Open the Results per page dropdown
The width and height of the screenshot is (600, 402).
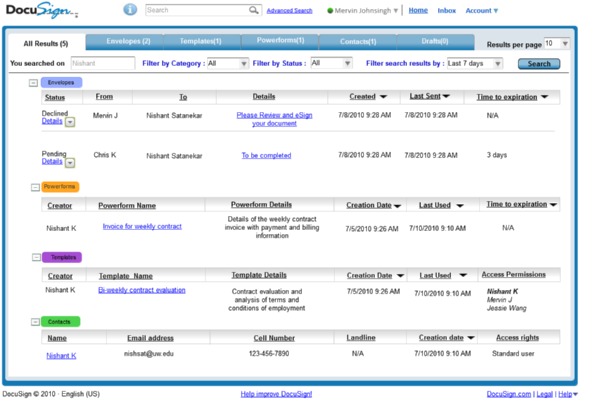pyautogui.click(x=565, y=44)
